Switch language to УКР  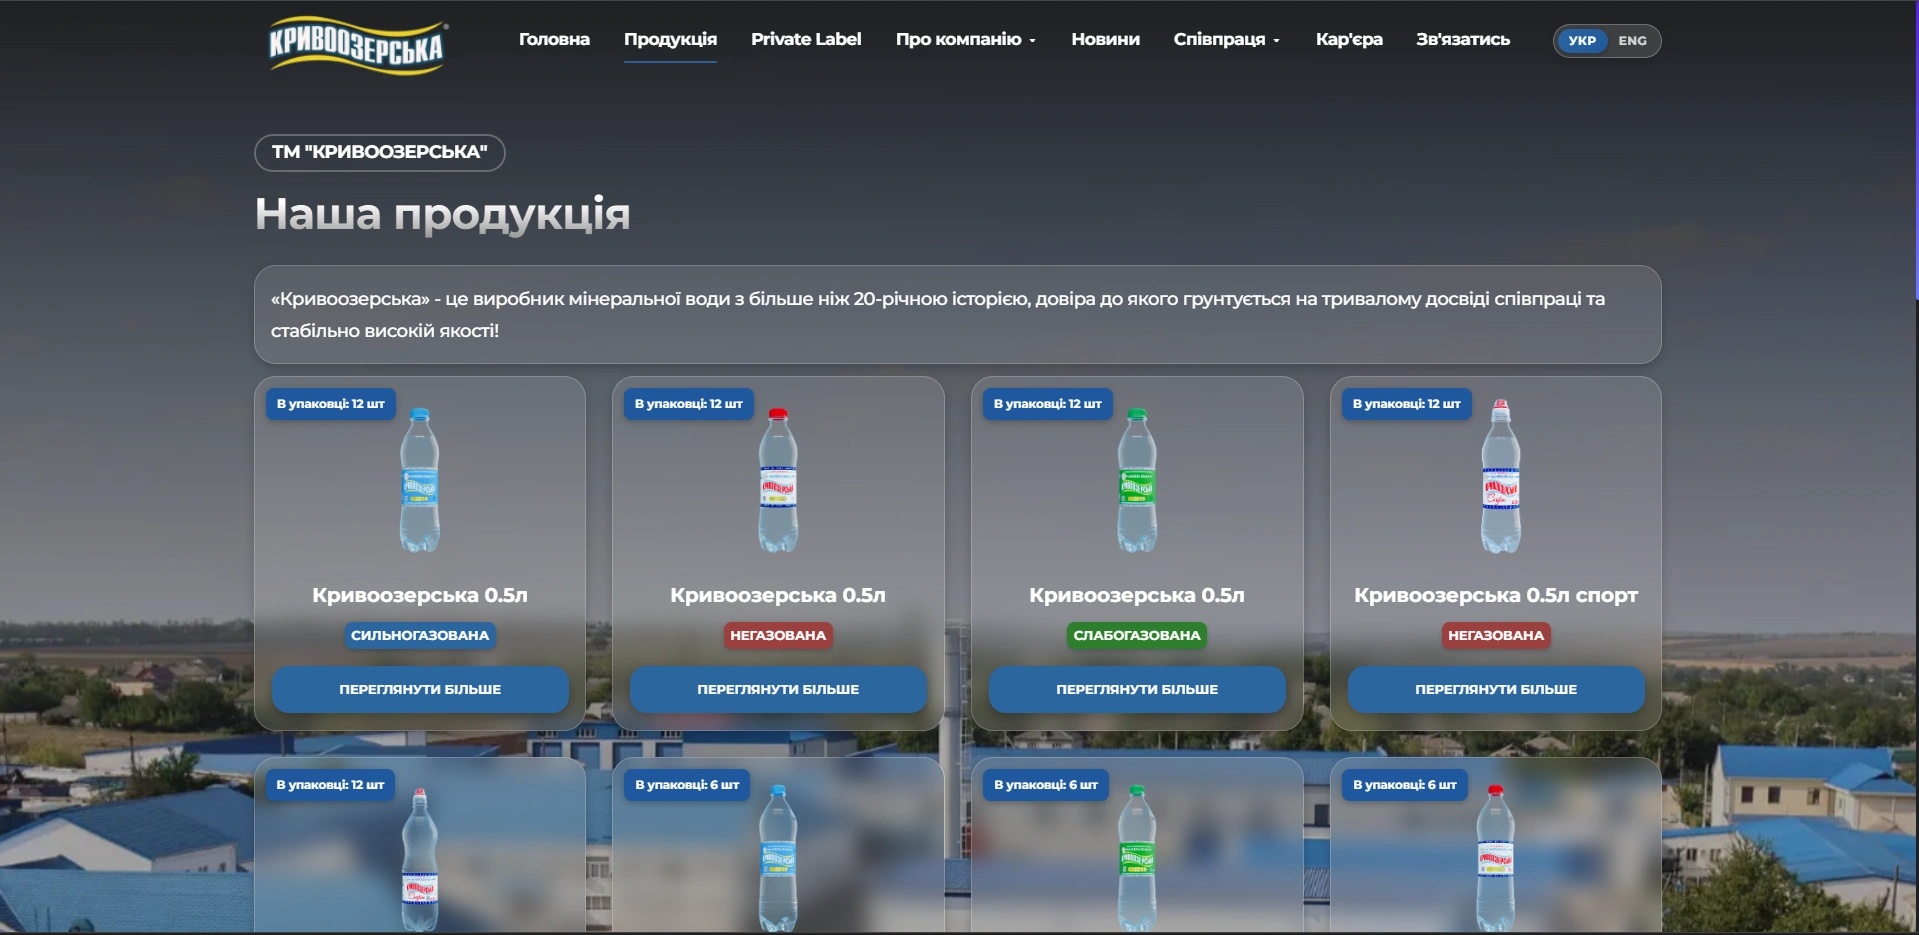(x=1582, y=41)
